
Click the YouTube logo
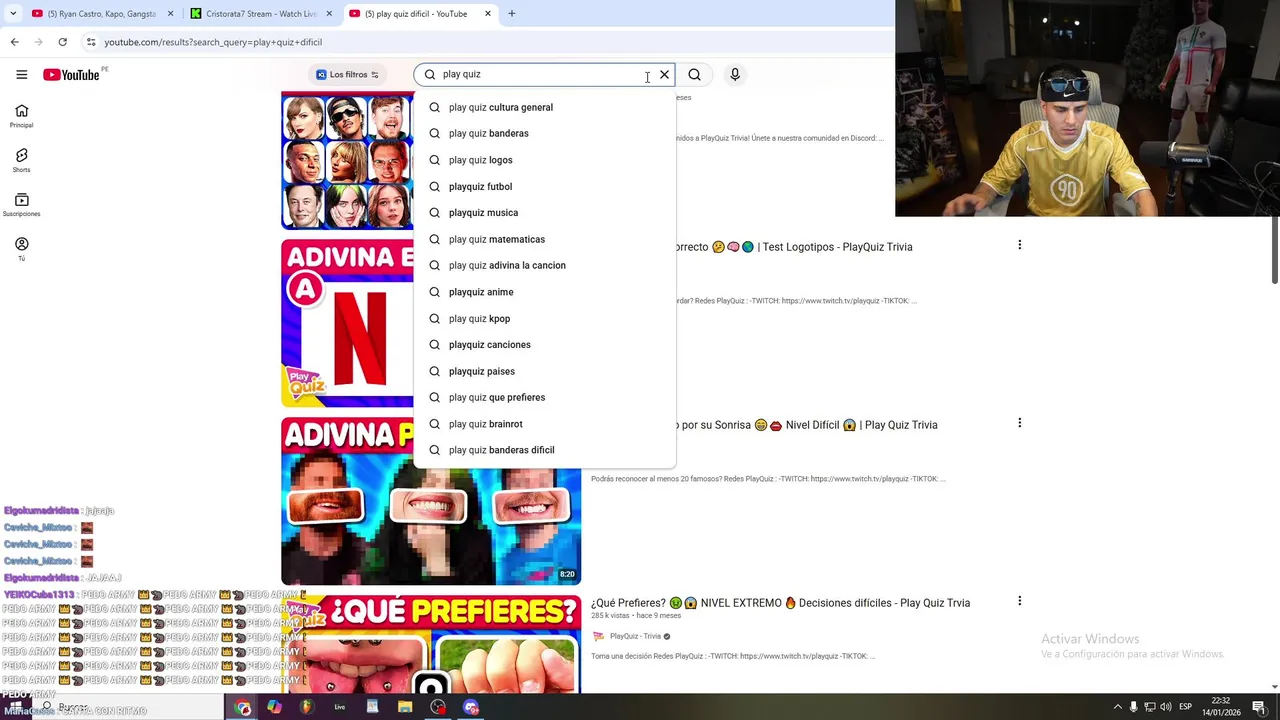(x=71, y=75)
